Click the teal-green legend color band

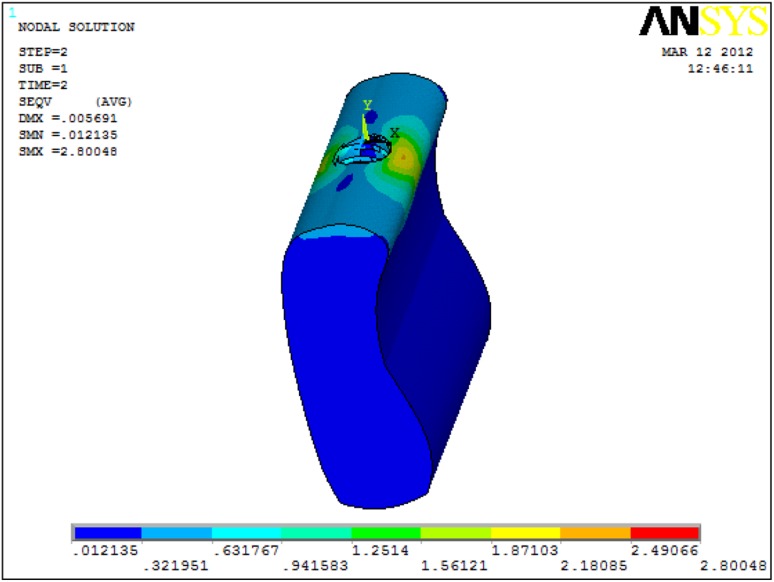[316, 533]
